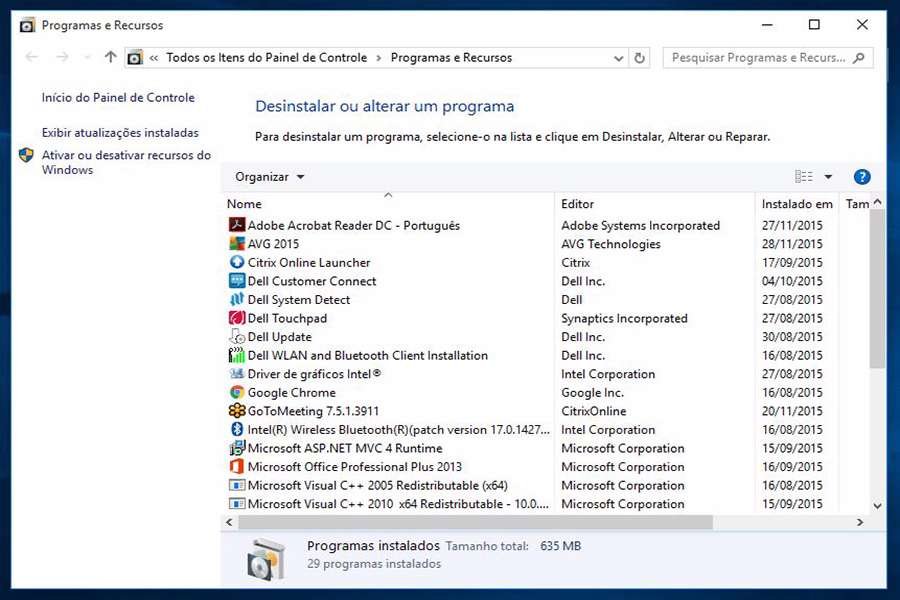Open the help question mark button
This screenshot has height=600, width=900.
862,177
